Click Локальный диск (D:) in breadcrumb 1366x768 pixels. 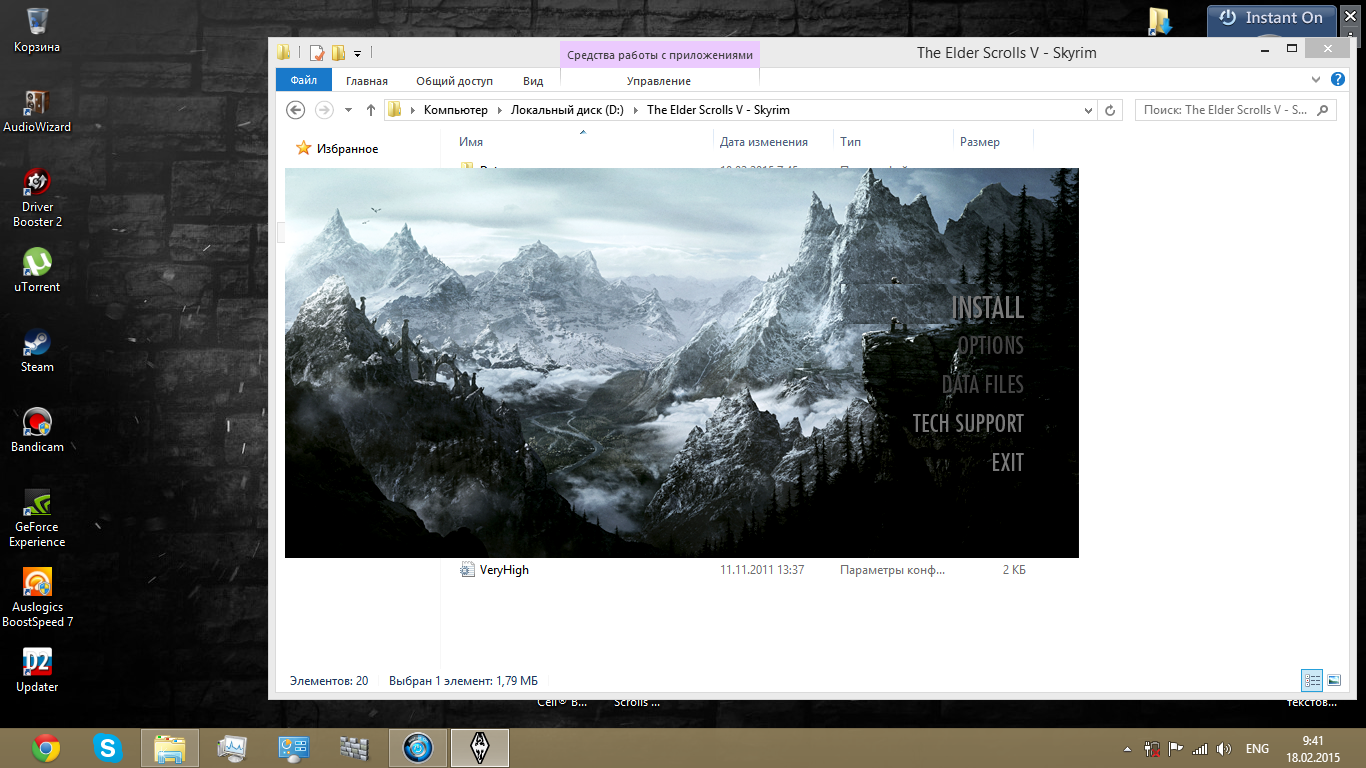click(x=567, y=110)
